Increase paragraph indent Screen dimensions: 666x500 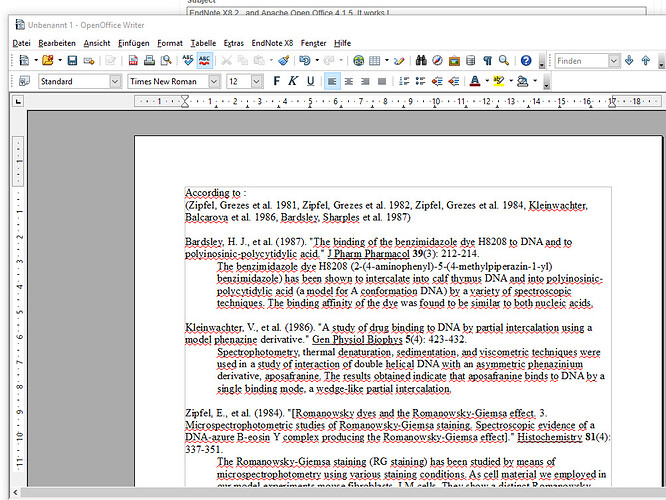[454, 81]
